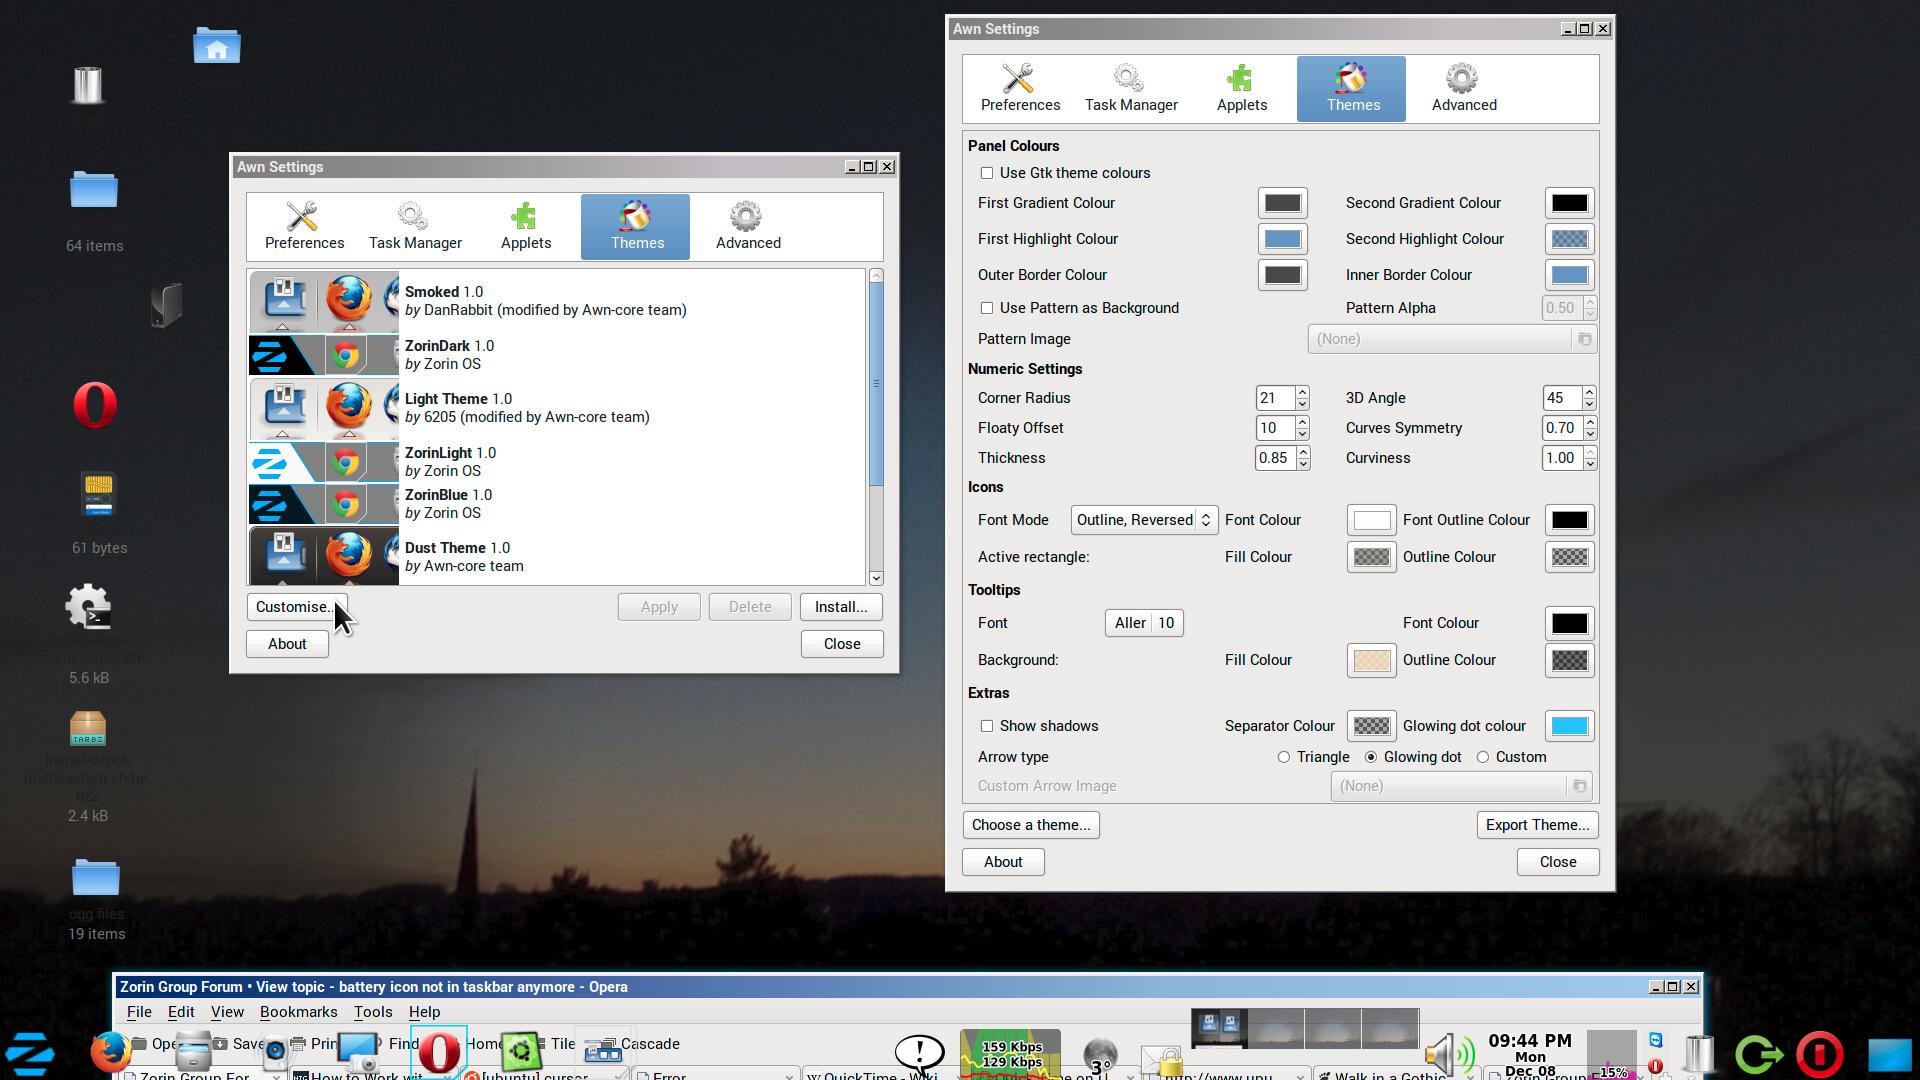Viewport: 1920px width, 1080px height.
Task: Open the red Opera desktop icon
Action: click(x=95, y=406)
